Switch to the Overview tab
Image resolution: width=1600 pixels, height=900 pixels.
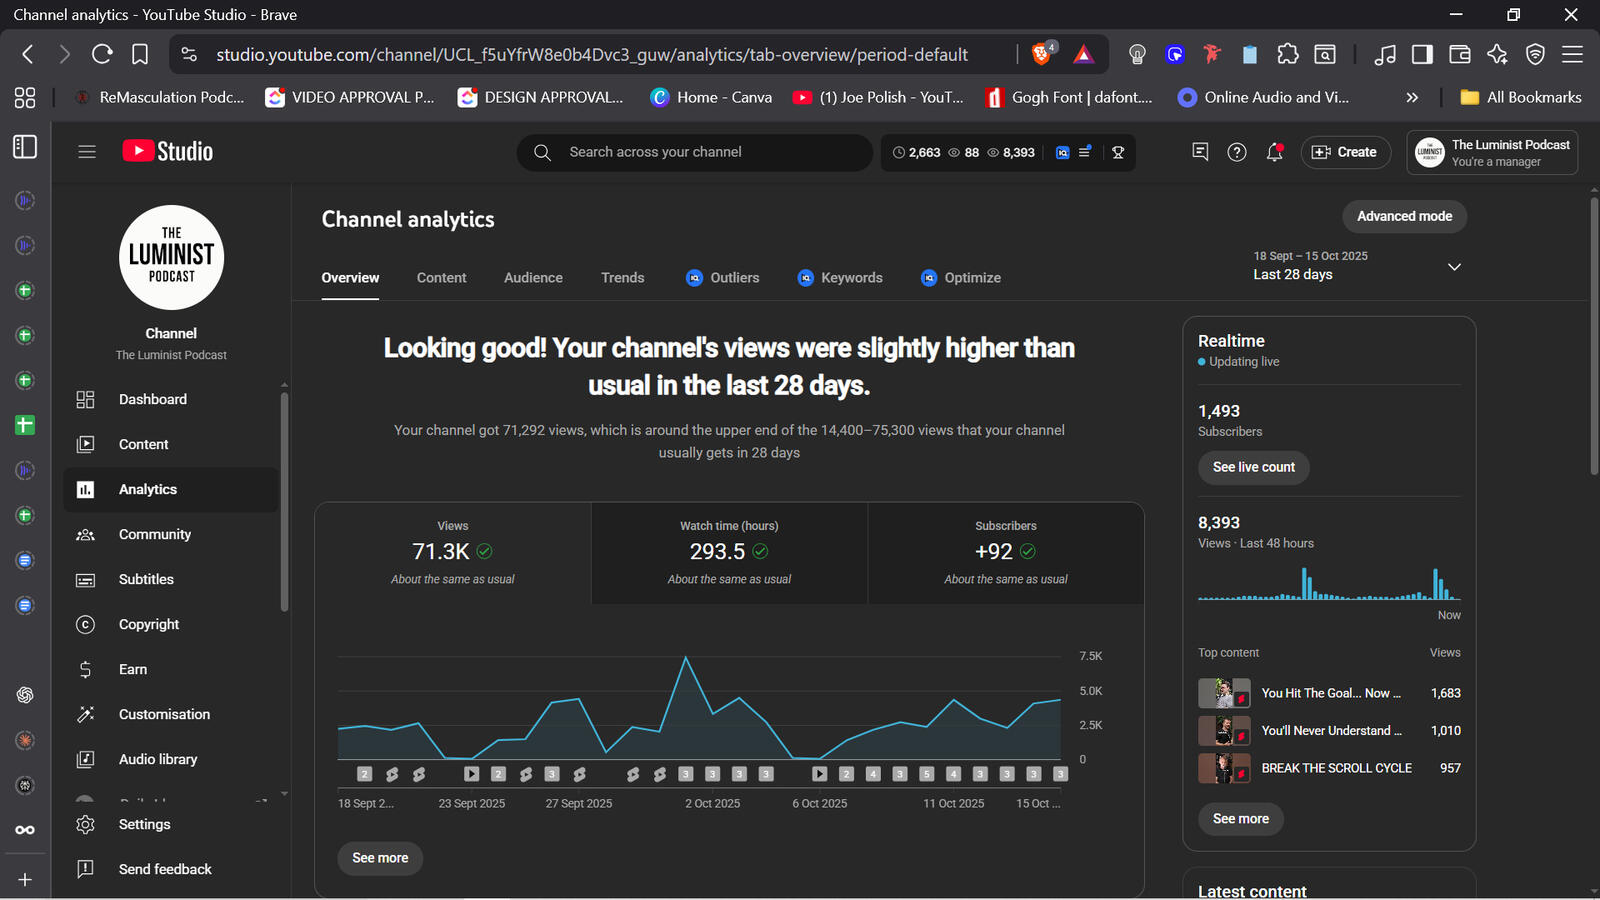pos(350,278)
